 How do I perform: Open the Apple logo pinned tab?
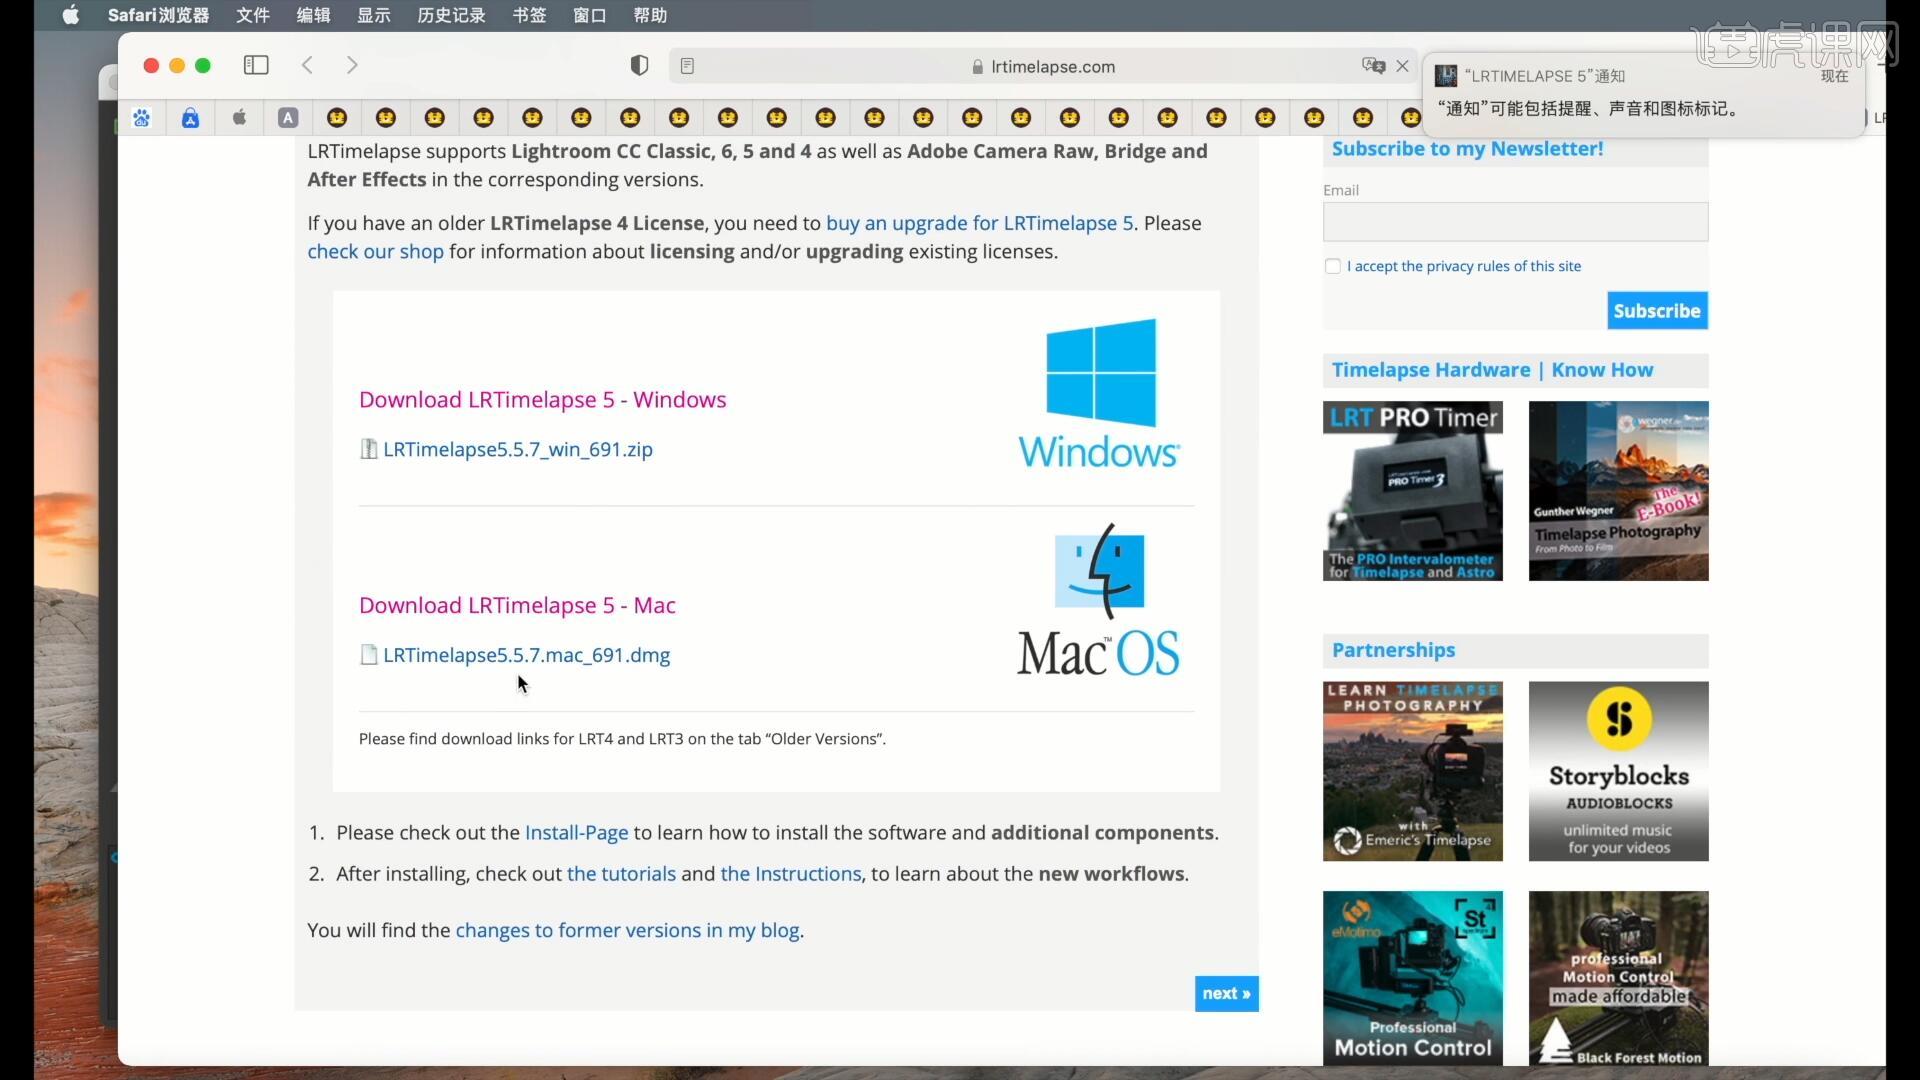point(239,118)
